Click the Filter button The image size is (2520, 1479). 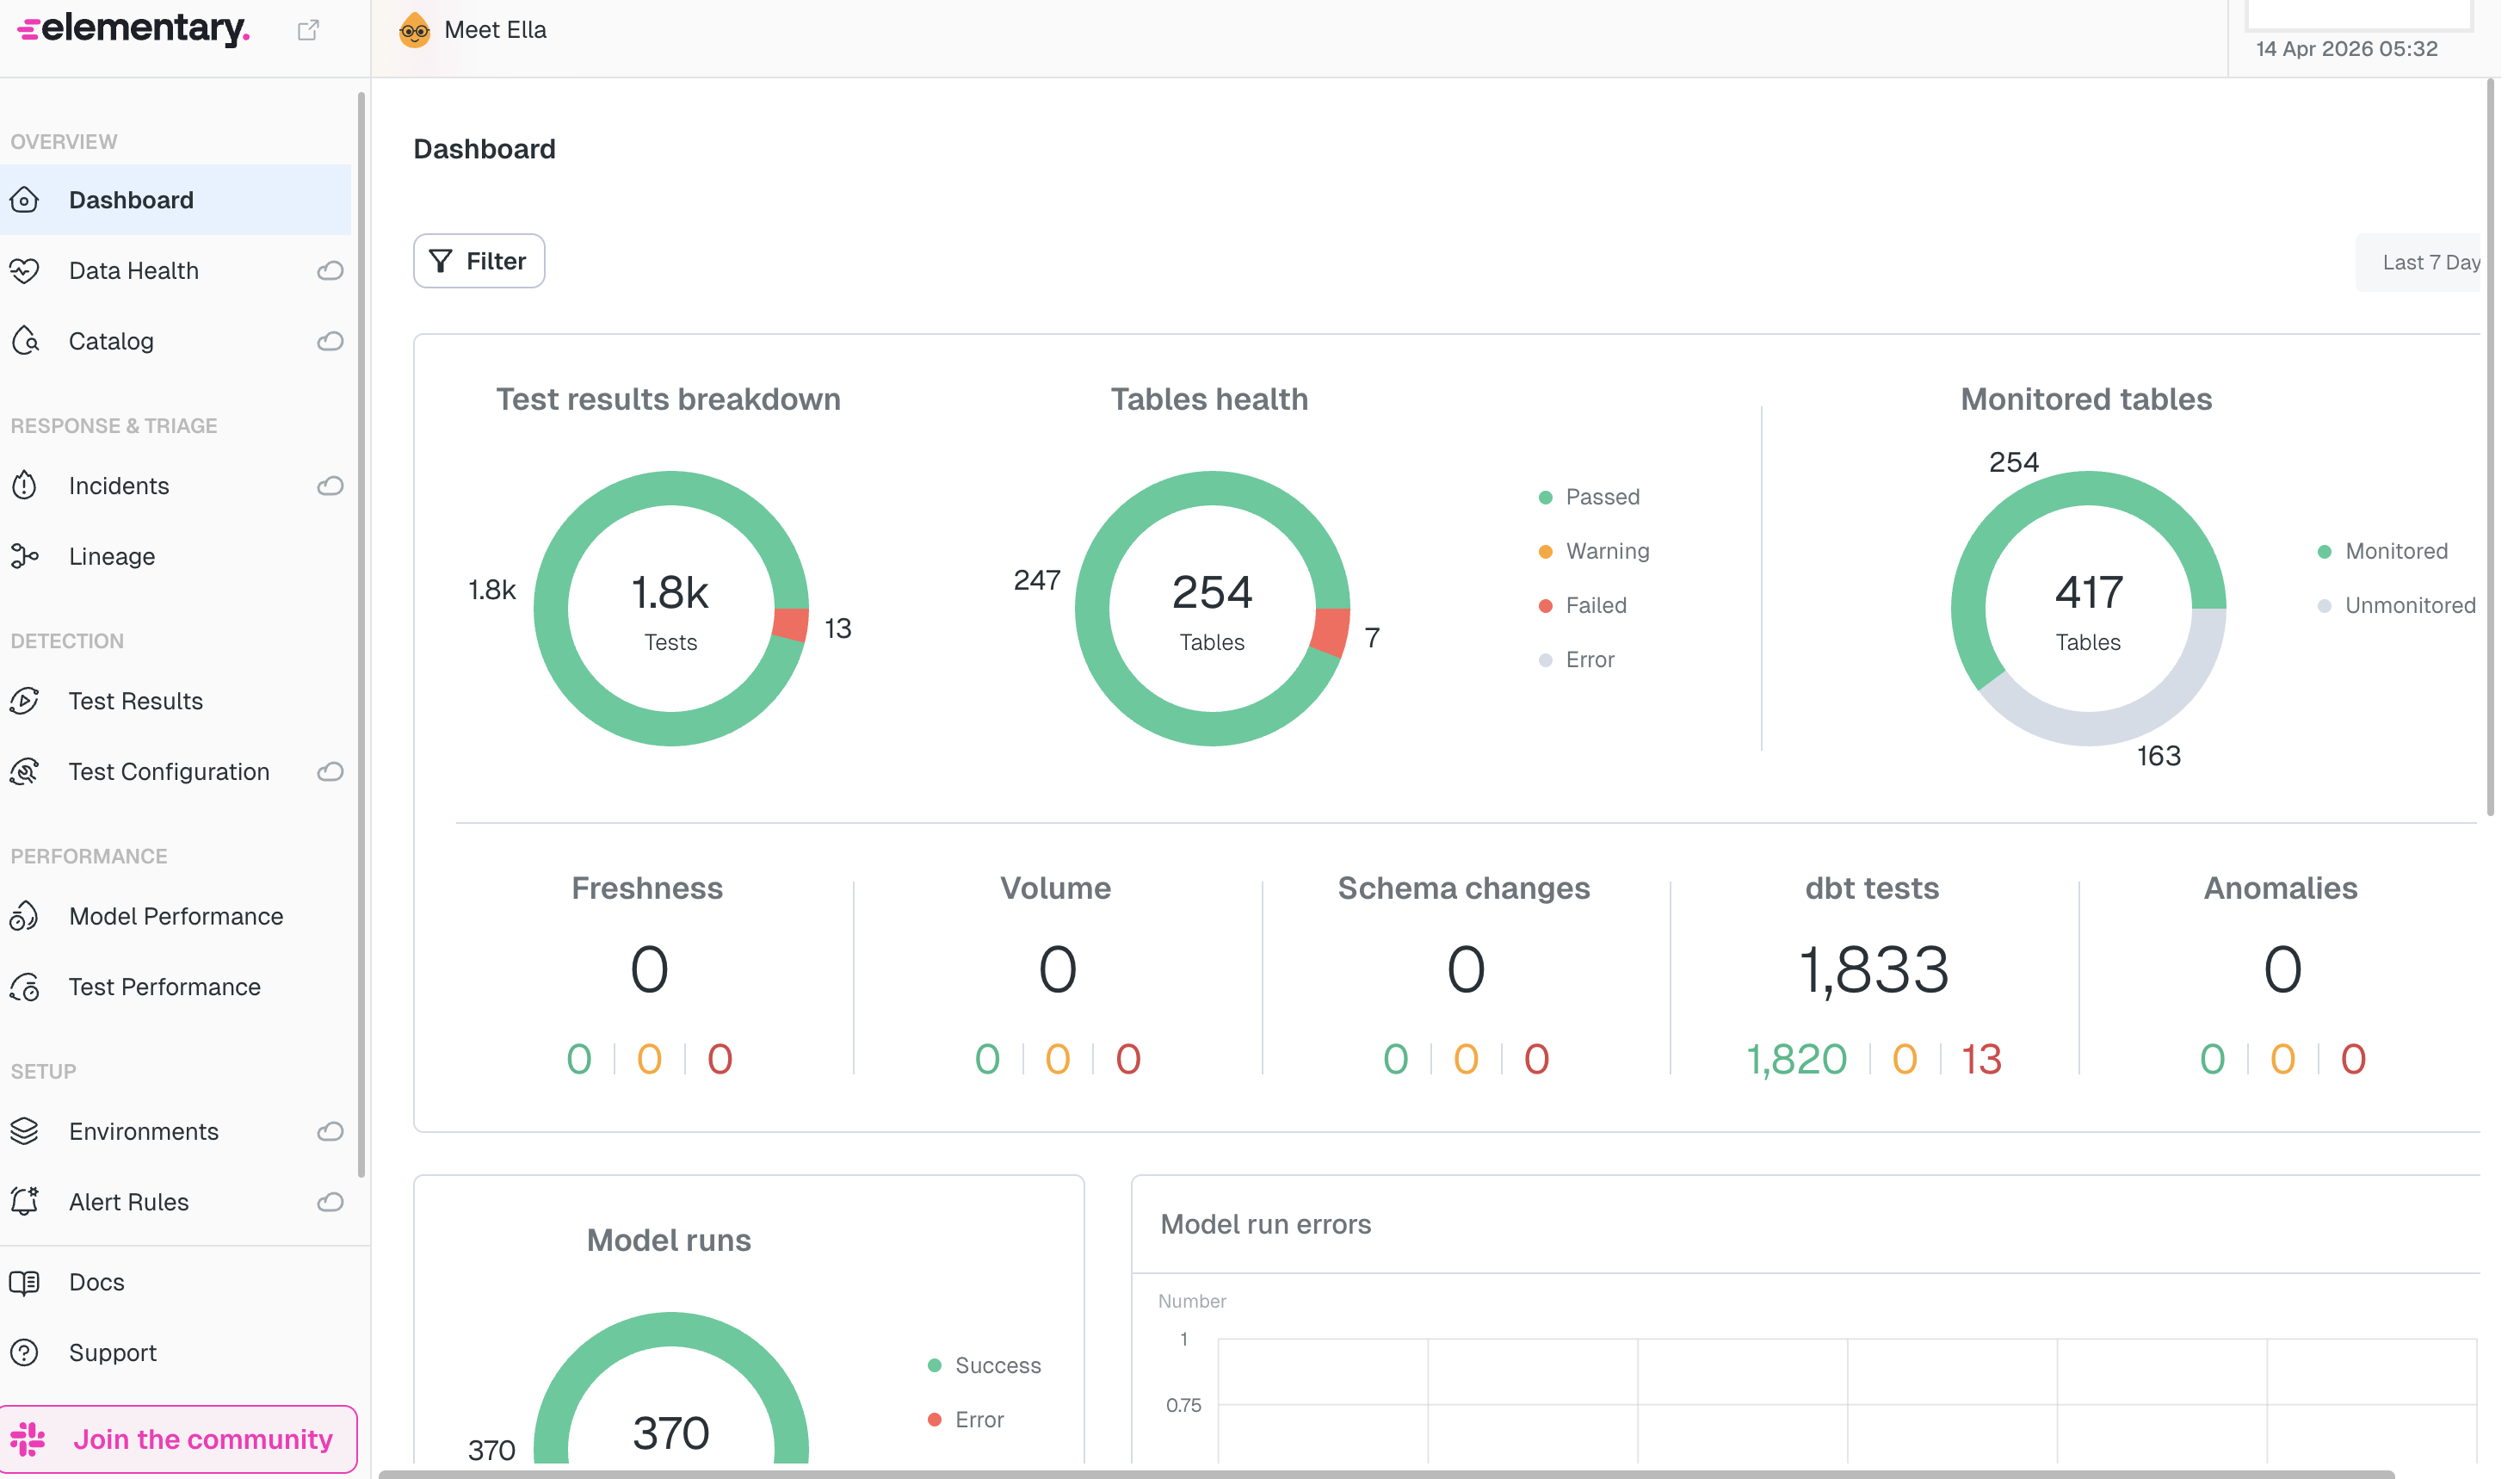point(479,261)
